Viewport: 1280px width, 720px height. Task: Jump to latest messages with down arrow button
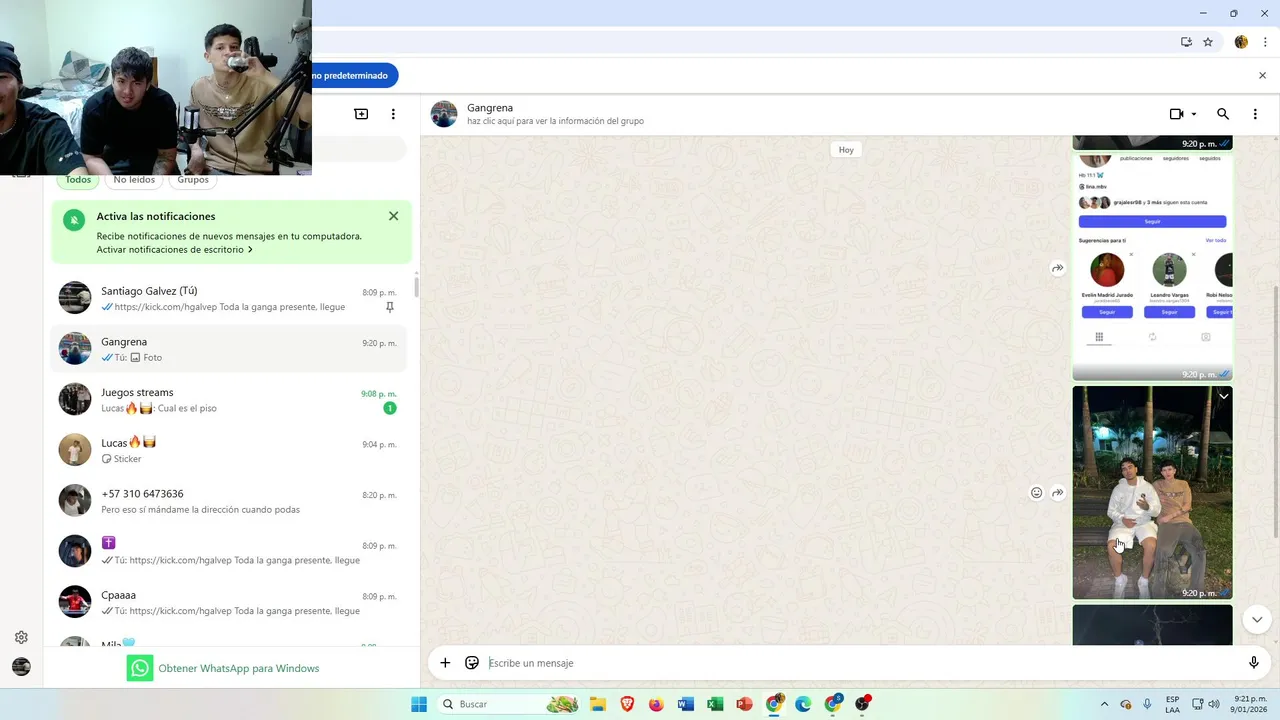click(x=1257, y=620)
